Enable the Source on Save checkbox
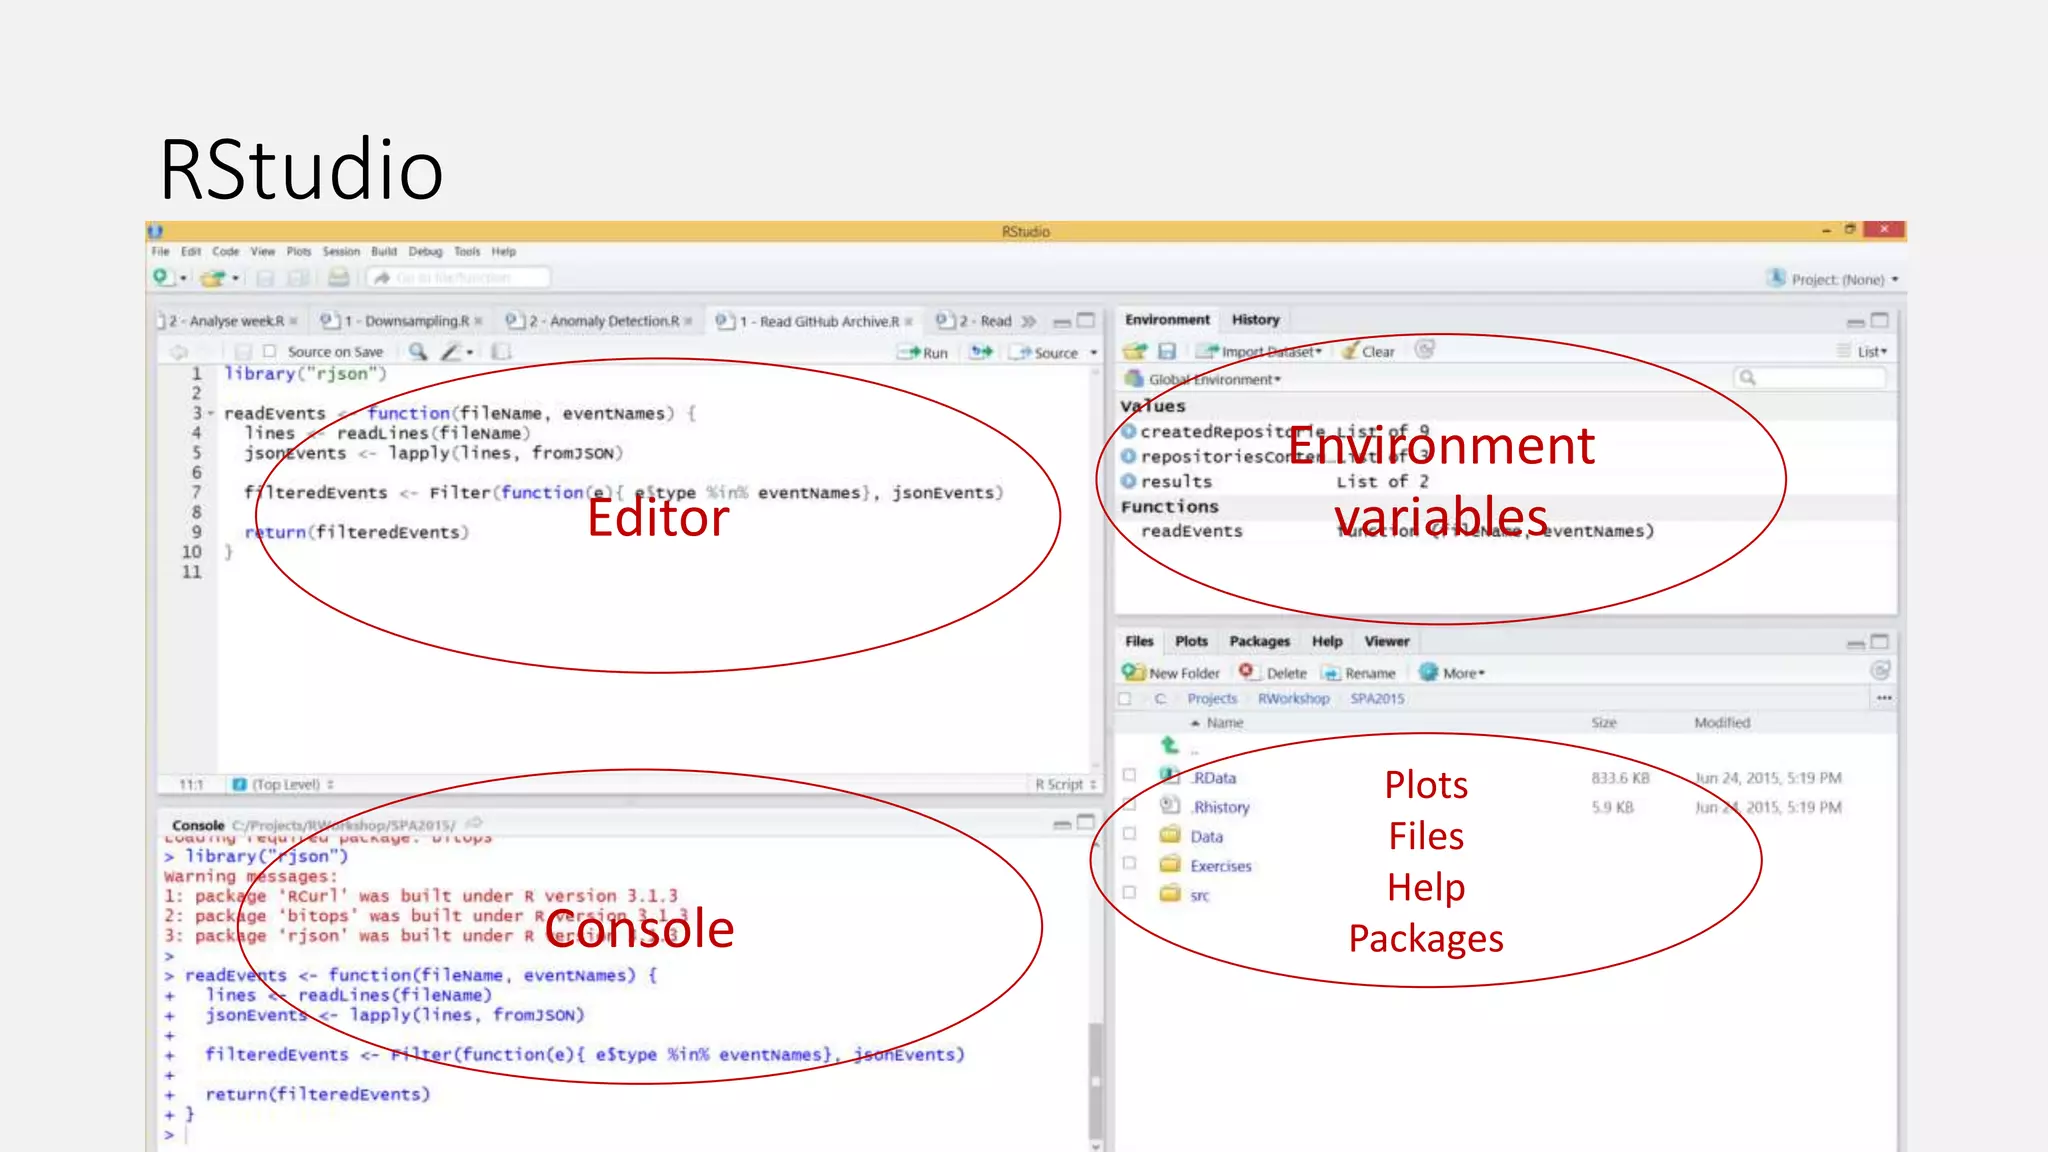Viewport: 2048px width, 1152px height. click(x=269, y=351)
